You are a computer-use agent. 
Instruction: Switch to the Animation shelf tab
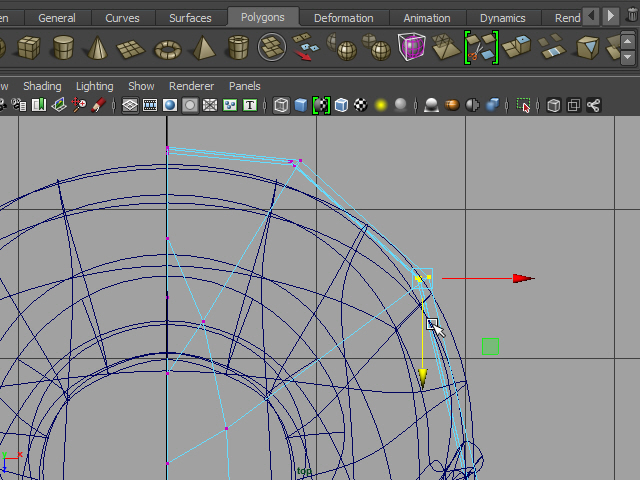point(427,18)
